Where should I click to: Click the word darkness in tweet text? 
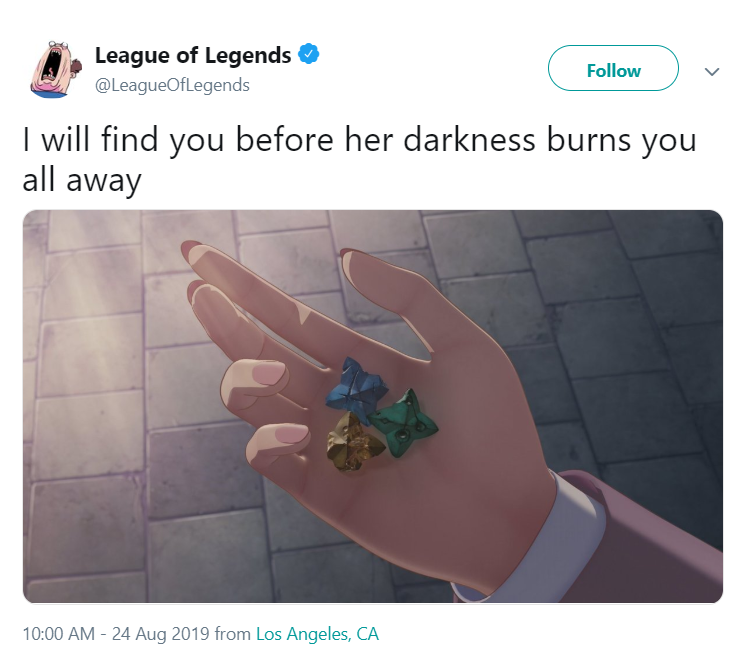[x=469, y=140]
